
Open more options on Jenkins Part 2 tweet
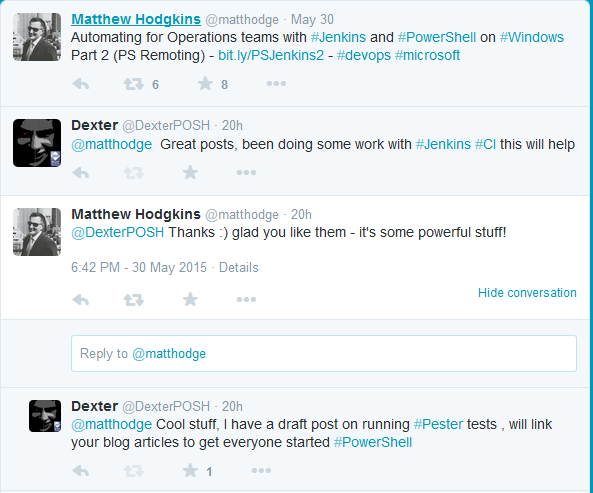(x=276, y=84)
